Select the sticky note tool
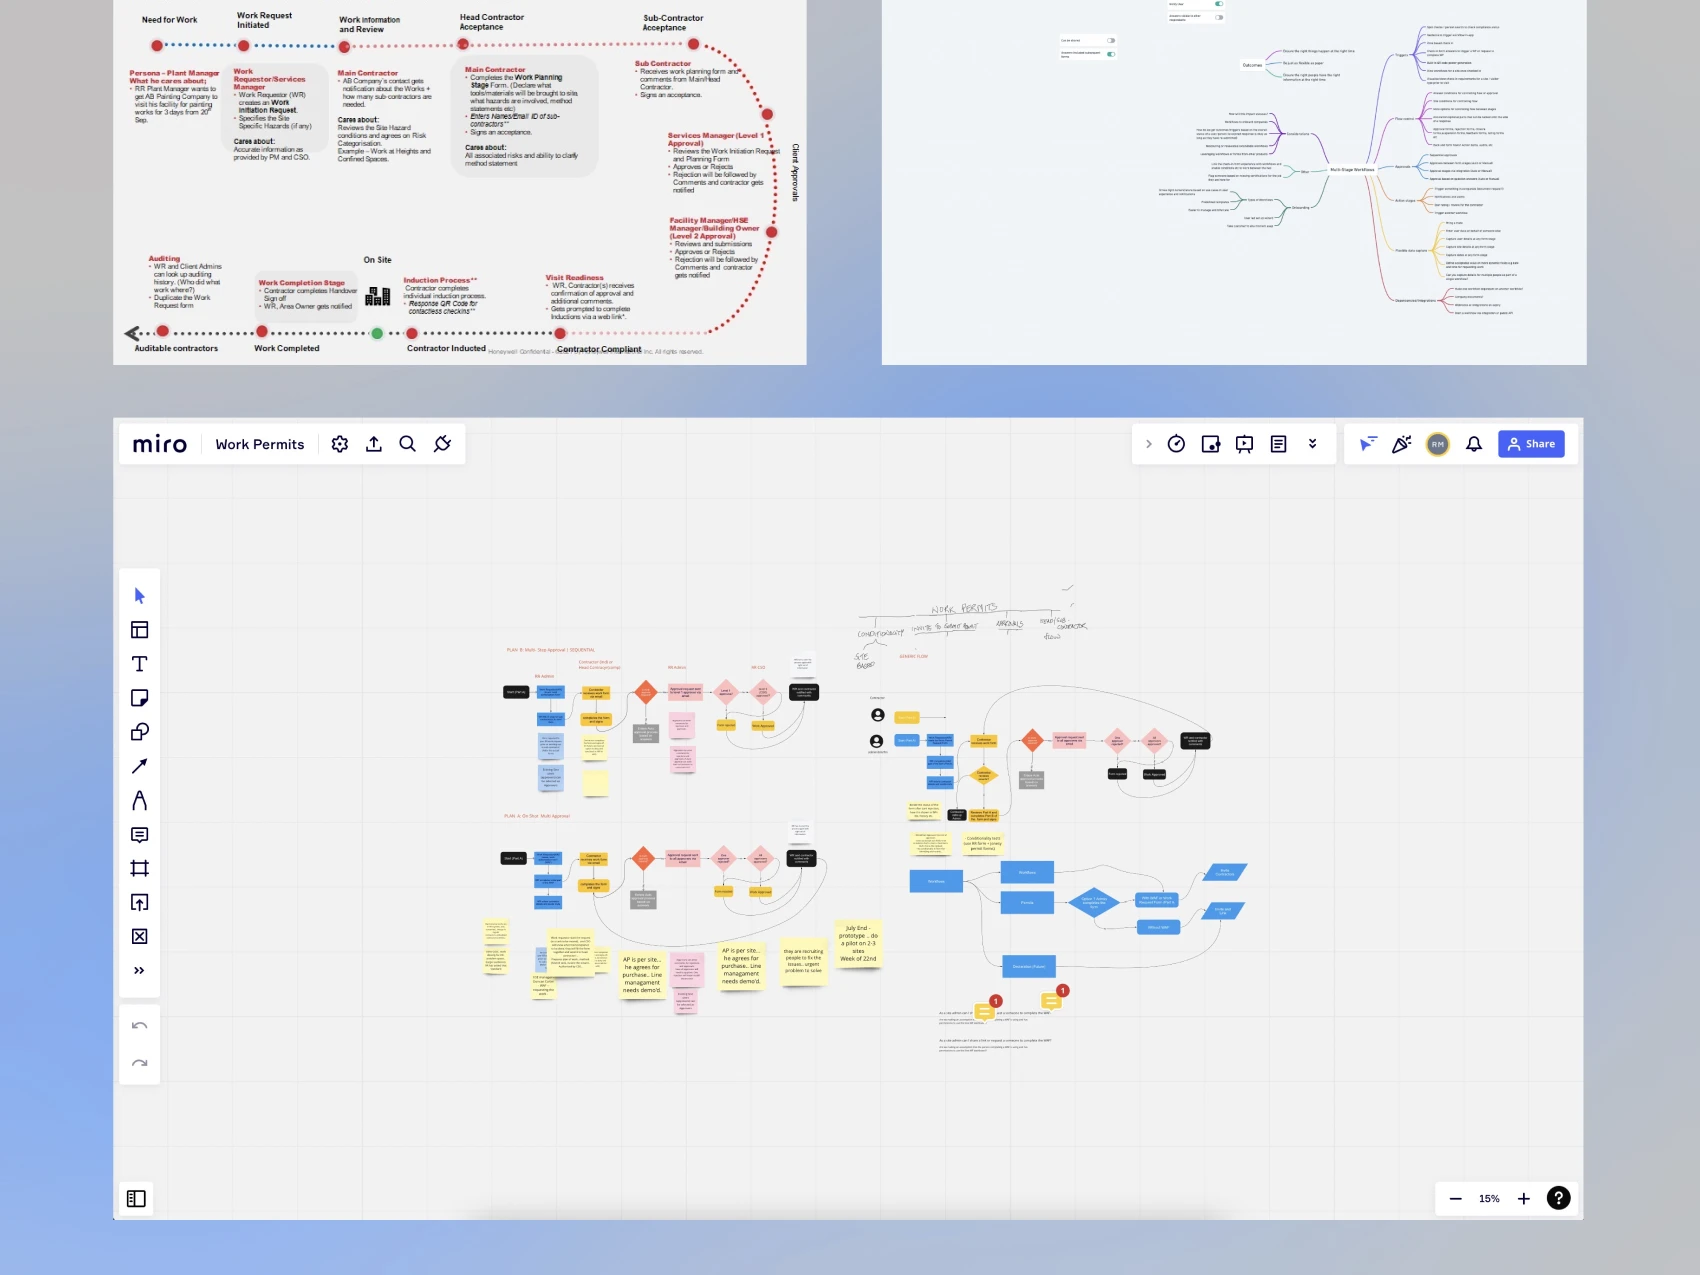Image resolution: width=1700 pixels, height=1275 pixels. tap(139, 697)
